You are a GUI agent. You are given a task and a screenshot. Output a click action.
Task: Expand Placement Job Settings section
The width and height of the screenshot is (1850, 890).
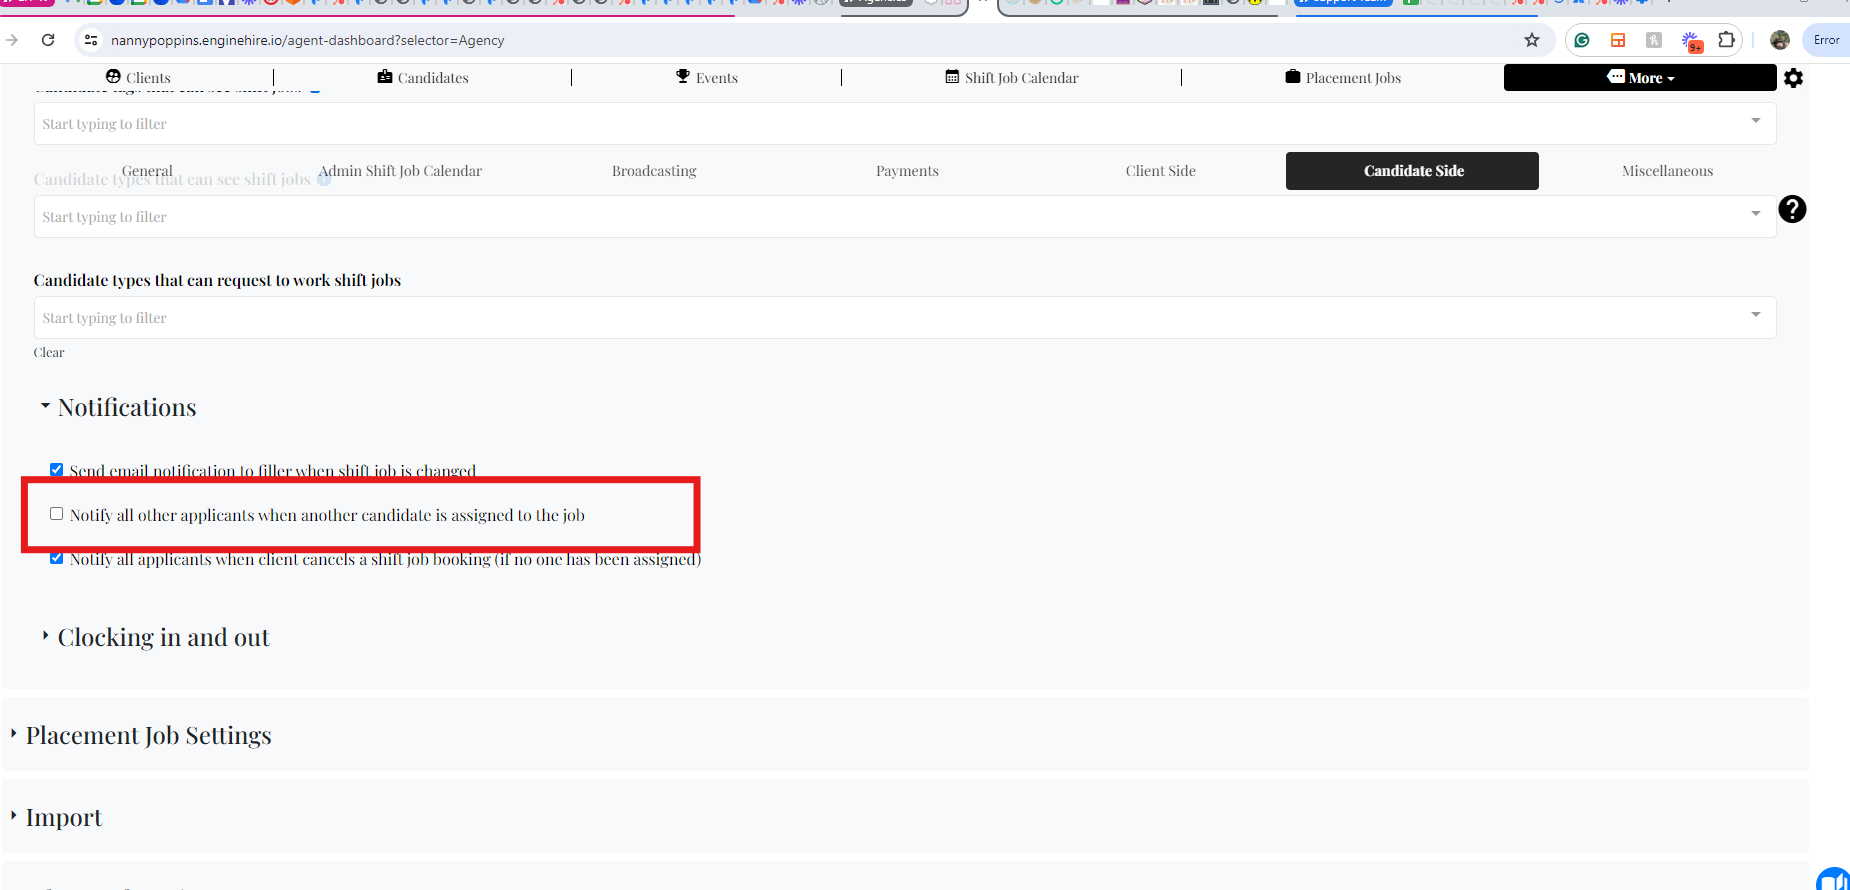click(x=148, y=735)
